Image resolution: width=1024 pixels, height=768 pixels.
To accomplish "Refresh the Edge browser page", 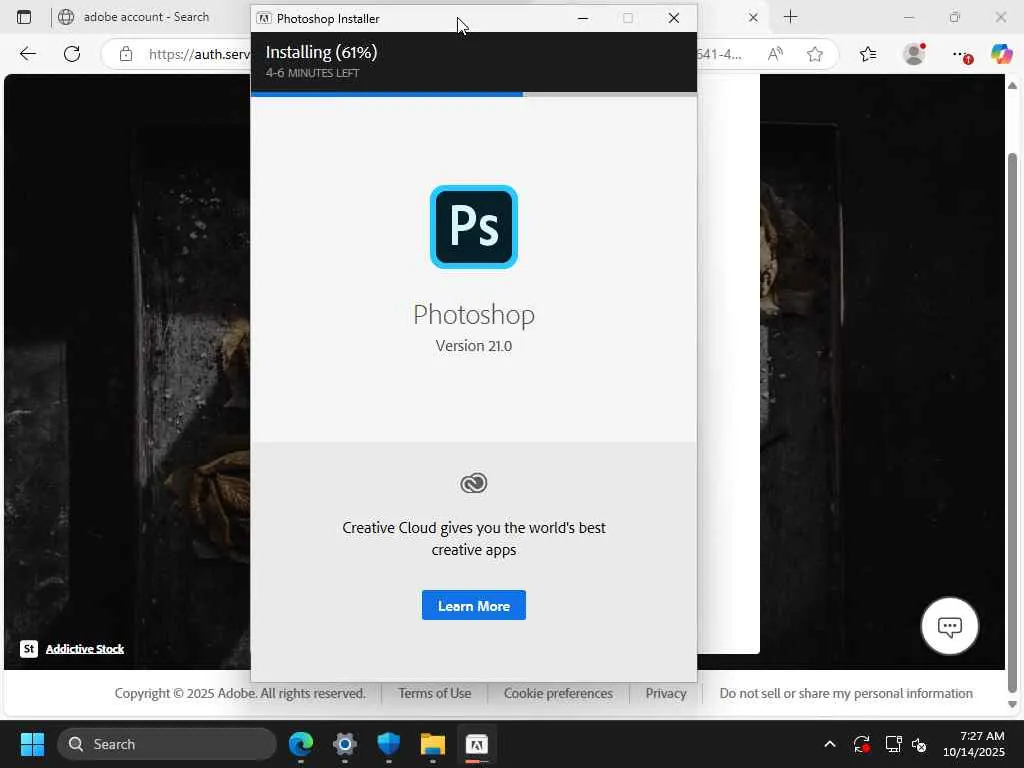I will click(x=72, y=54).
